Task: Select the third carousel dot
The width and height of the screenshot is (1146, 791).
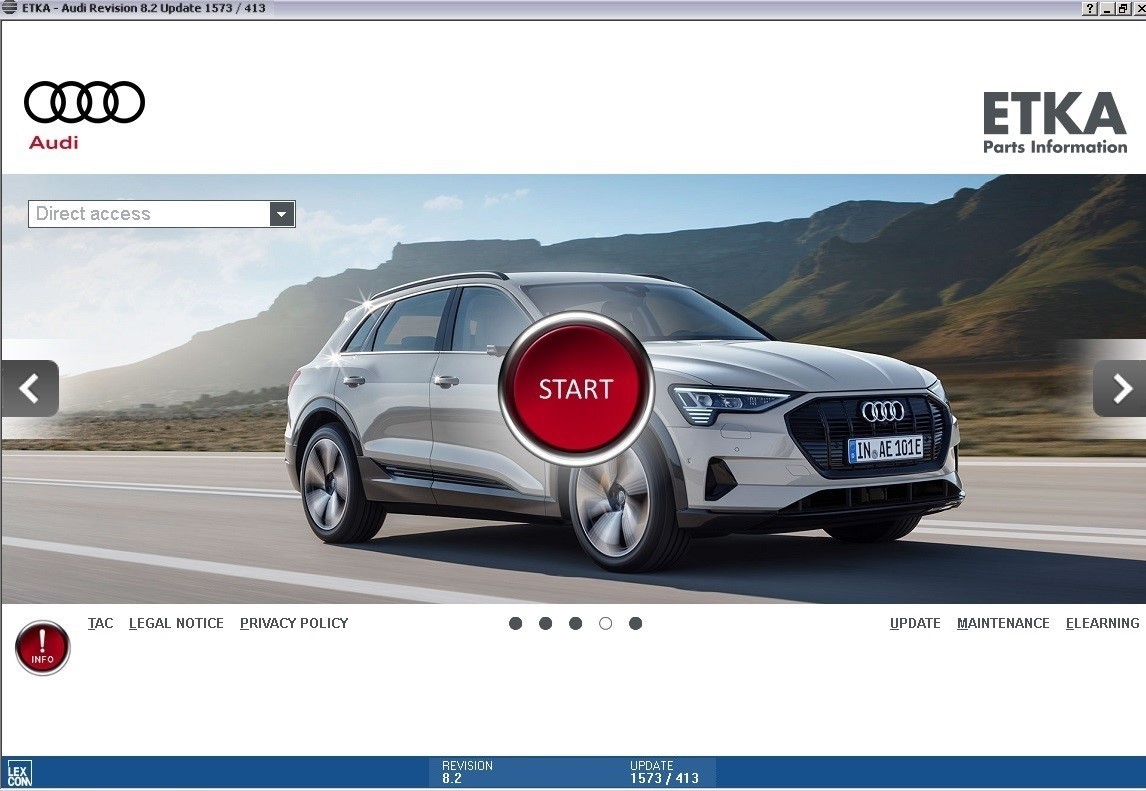Action: click(575, 624)
